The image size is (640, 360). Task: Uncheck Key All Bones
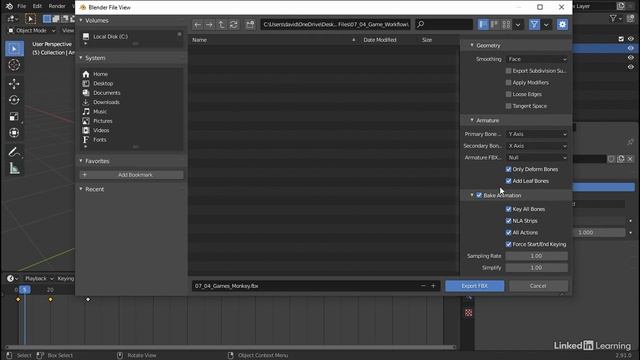(509, 209)
